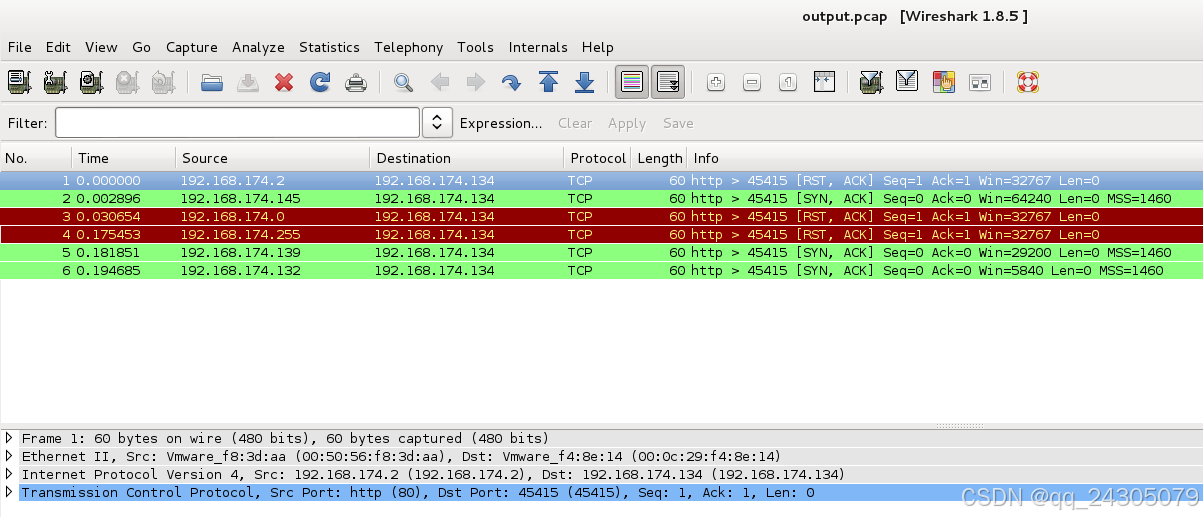
Task: Show capture options dialog icon
Action: coord(55,82)
